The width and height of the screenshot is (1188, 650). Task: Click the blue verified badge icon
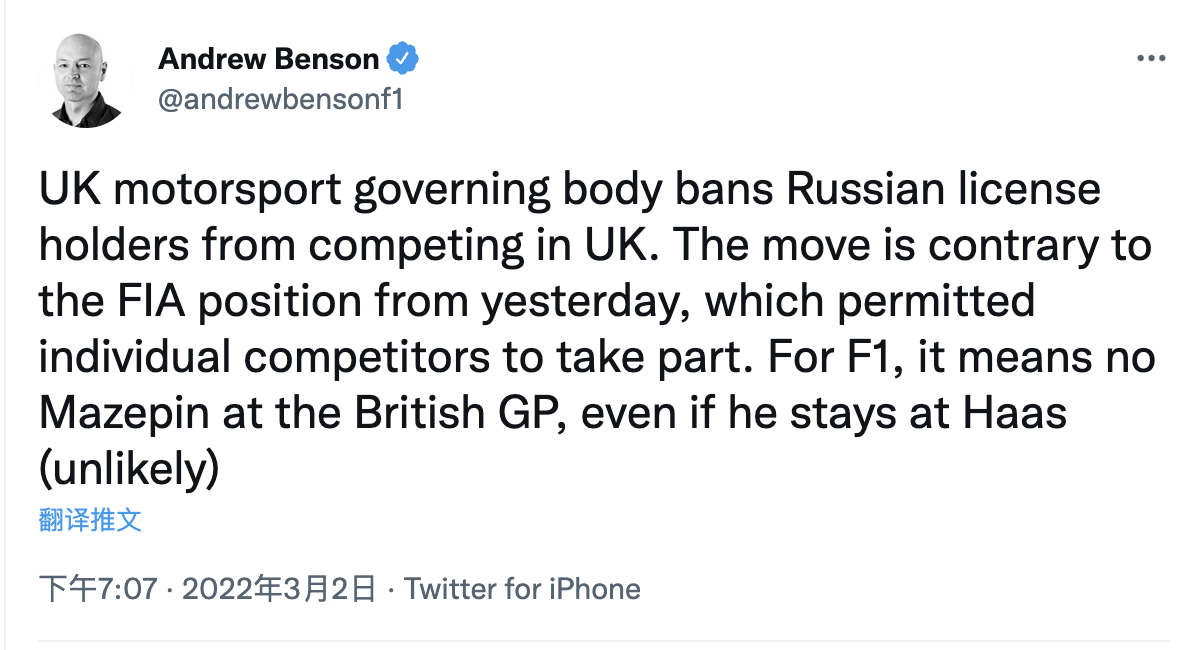[402, 59]
